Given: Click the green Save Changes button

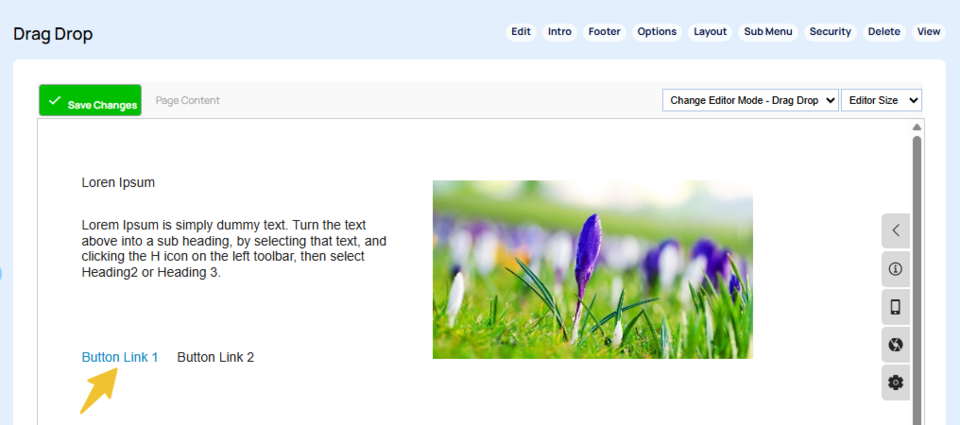Looking at the screenshot, I should point(90,101).
